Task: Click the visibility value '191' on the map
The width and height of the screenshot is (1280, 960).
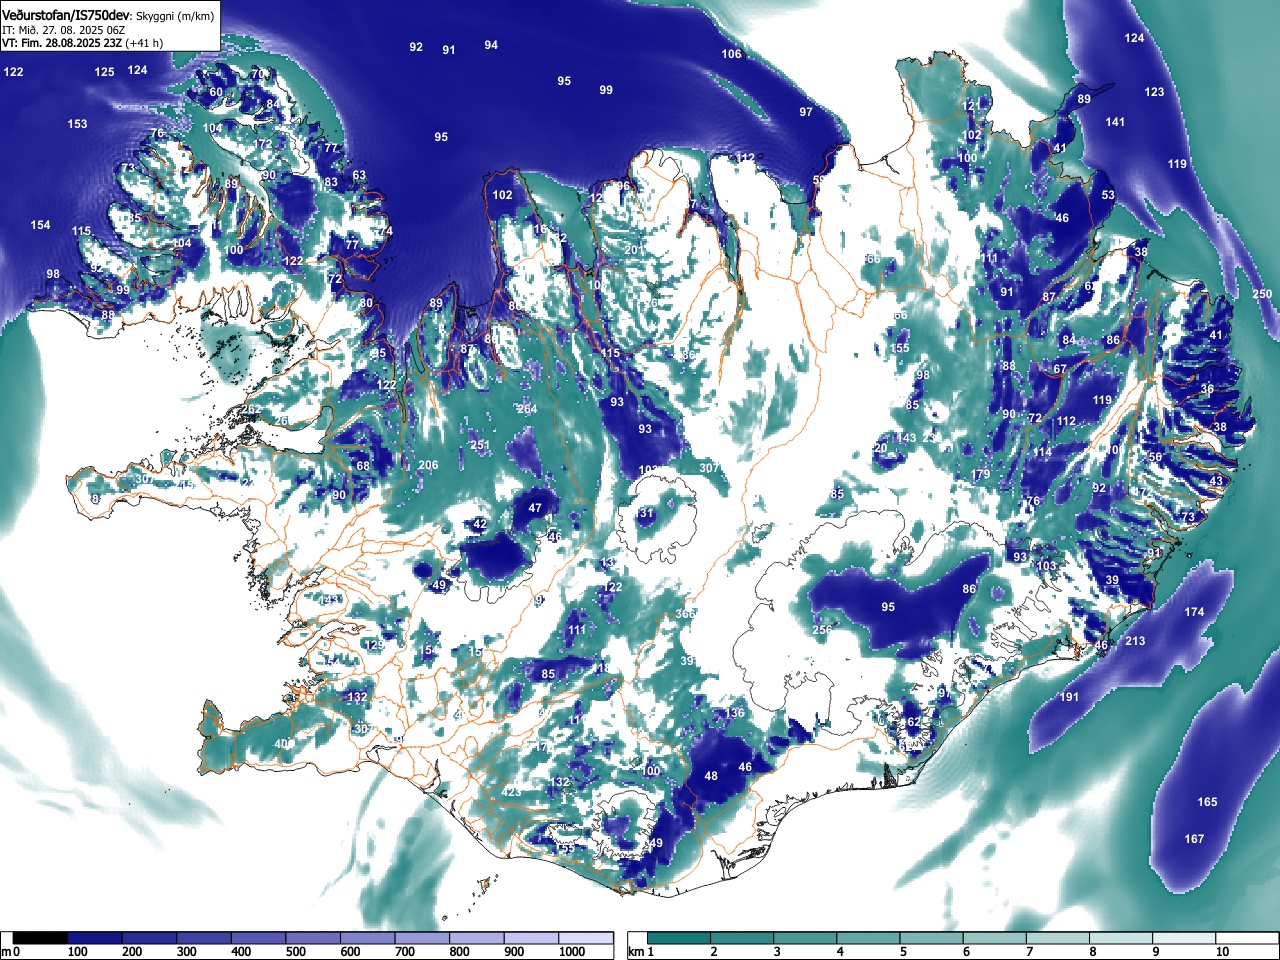Action: coord(1069,697)
